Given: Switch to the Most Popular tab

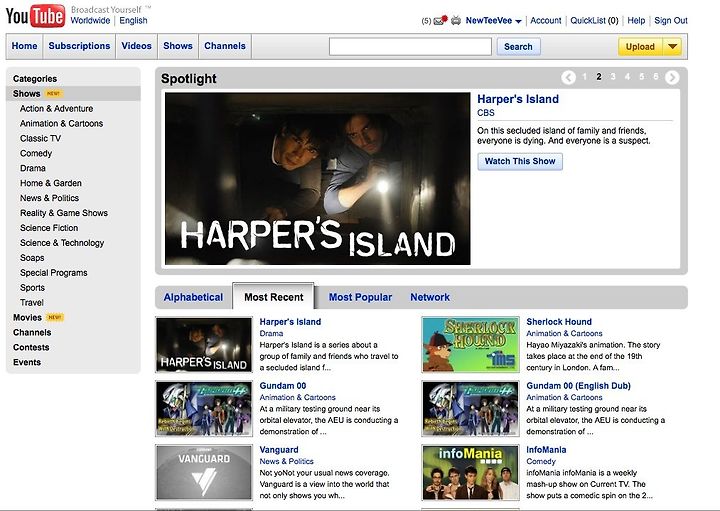Looking at the screenshot, I should pyautogui.click(x=360, y=297).
